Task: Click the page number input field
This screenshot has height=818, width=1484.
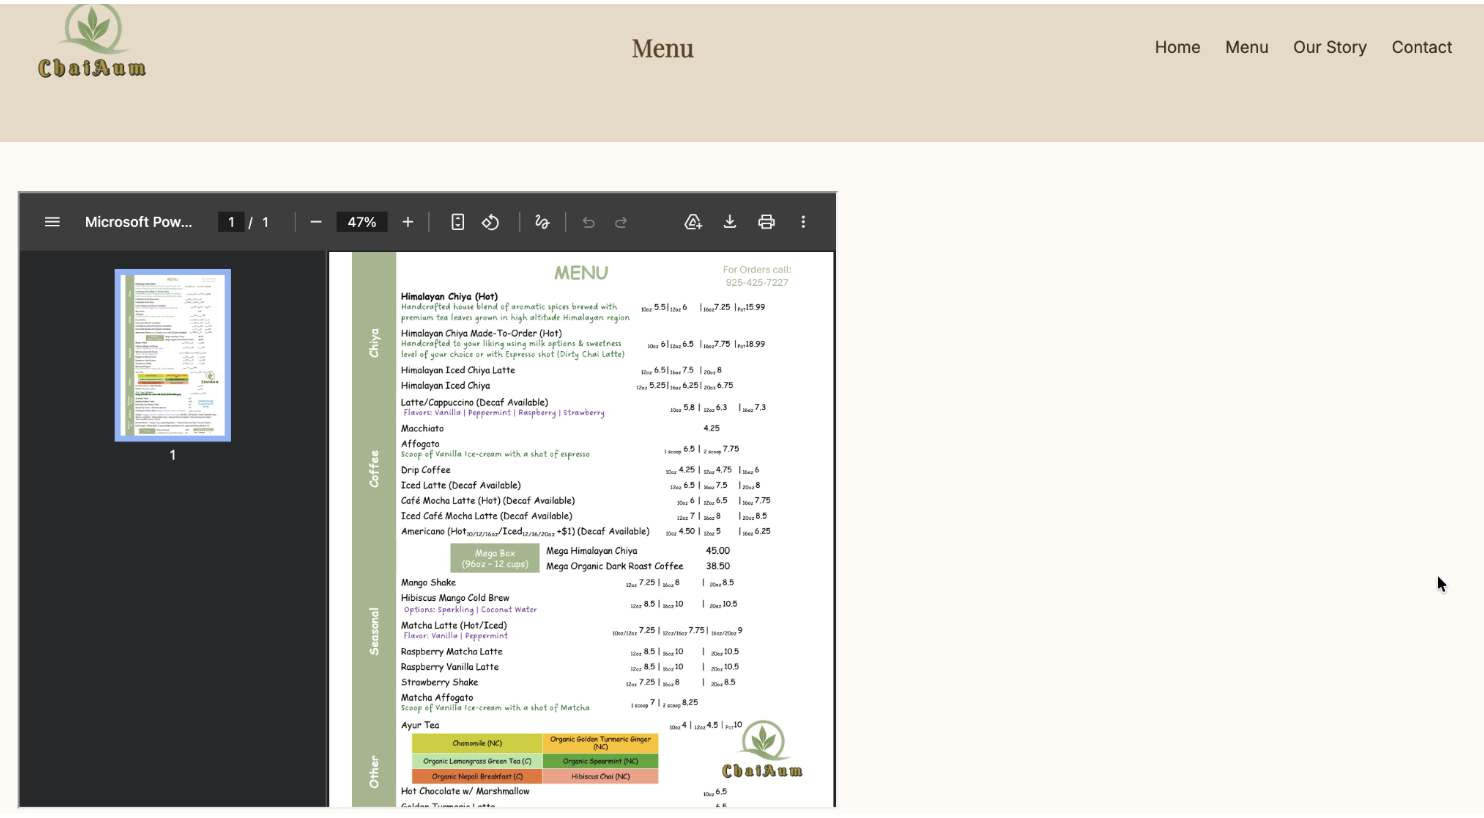Action: 231,222
